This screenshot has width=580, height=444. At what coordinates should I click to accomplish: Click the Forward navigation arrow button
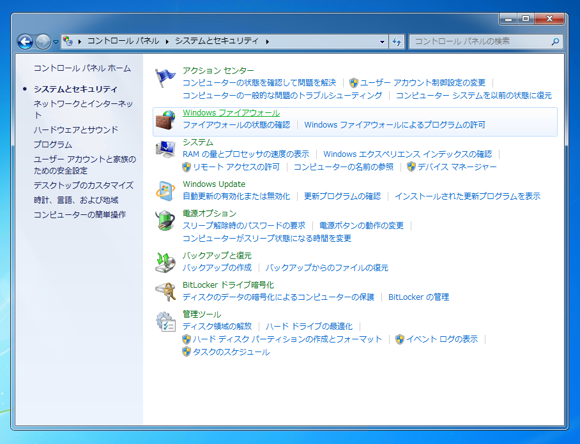(x=43, y=41)
